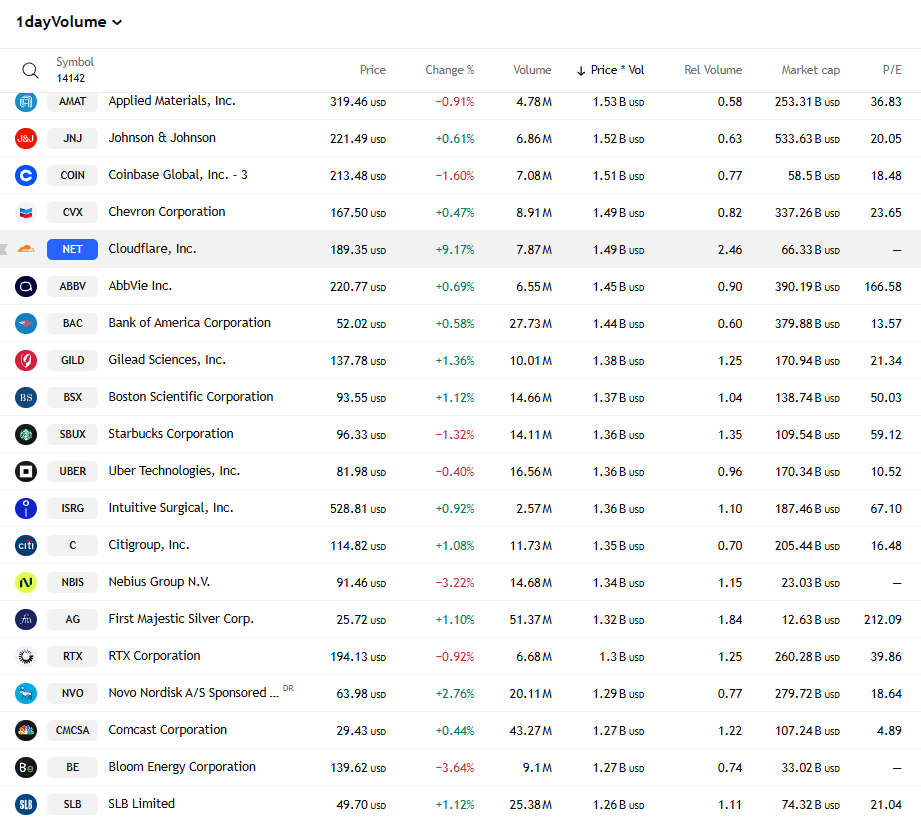Click the flag marker on Cloudflare row

click(4, 250)
